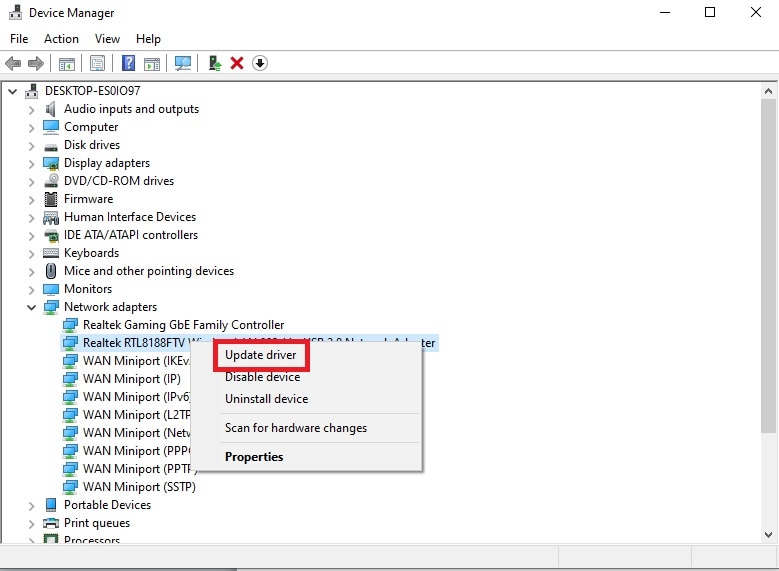
Task: Open the File menu
Action: click(x=19, y=39)
